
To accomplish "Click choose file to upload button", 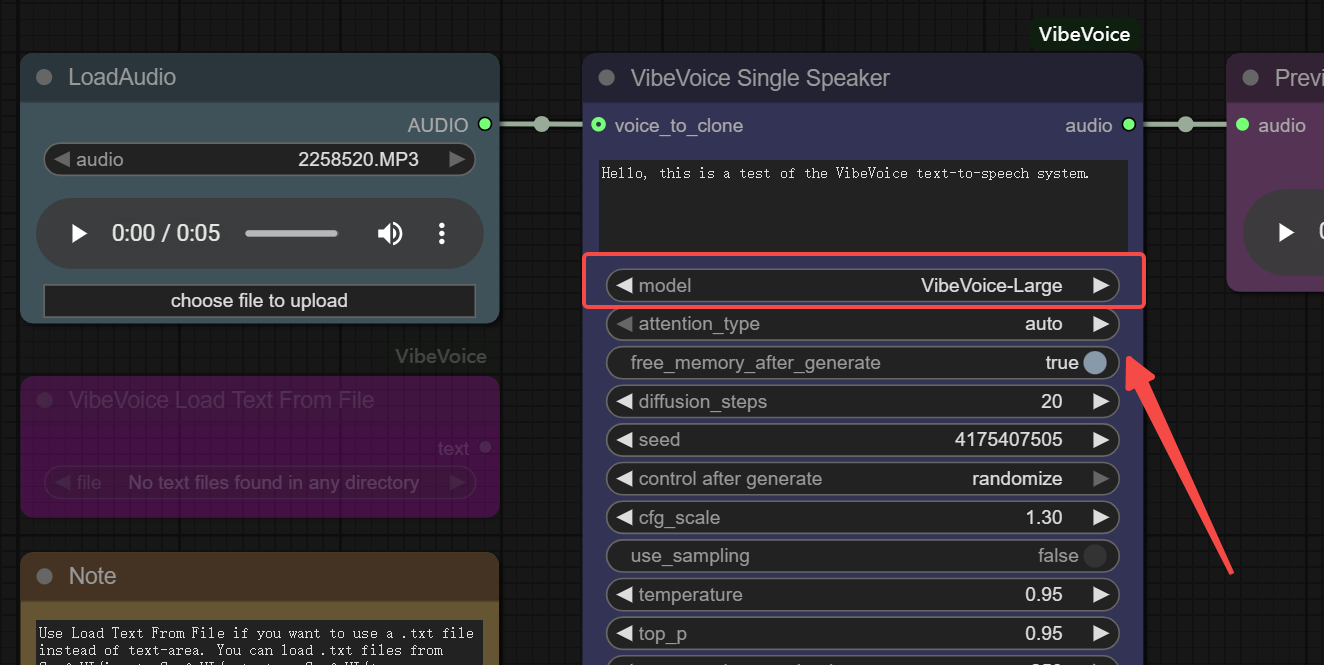I will [x=259, y=301].
